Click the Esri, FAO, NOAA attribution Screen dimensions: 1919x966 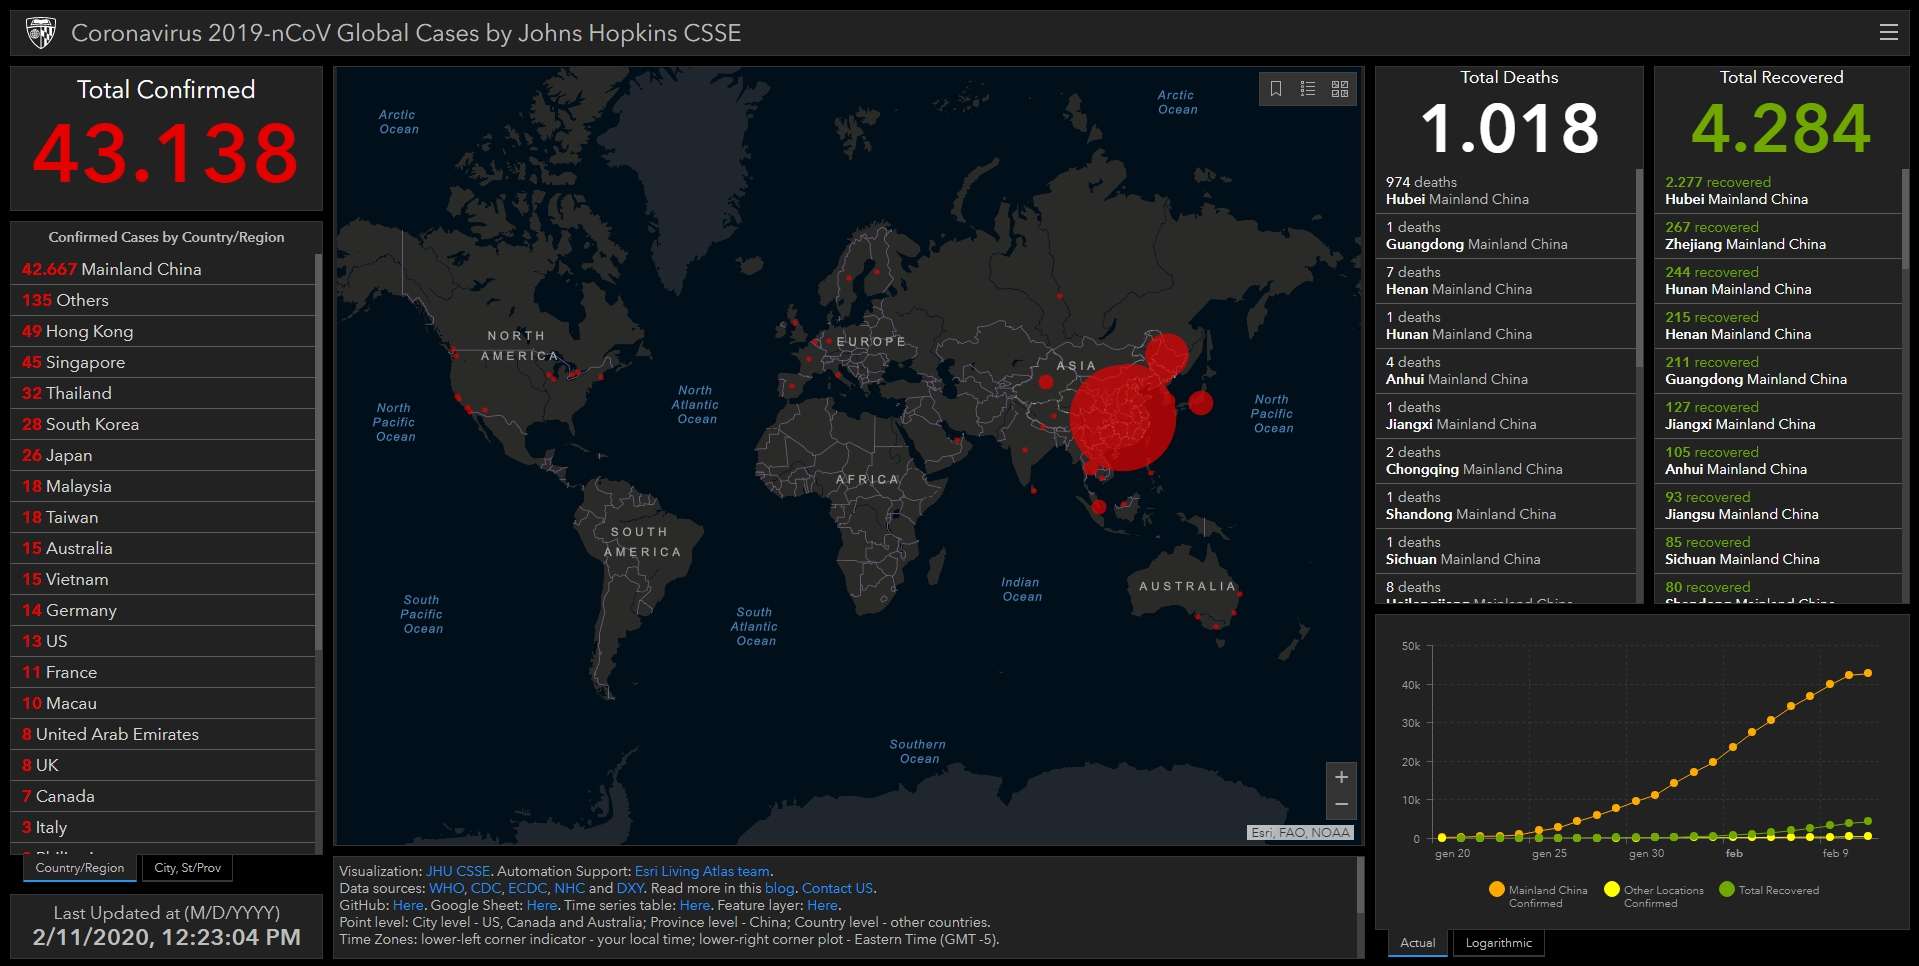tap(1301, 832)
